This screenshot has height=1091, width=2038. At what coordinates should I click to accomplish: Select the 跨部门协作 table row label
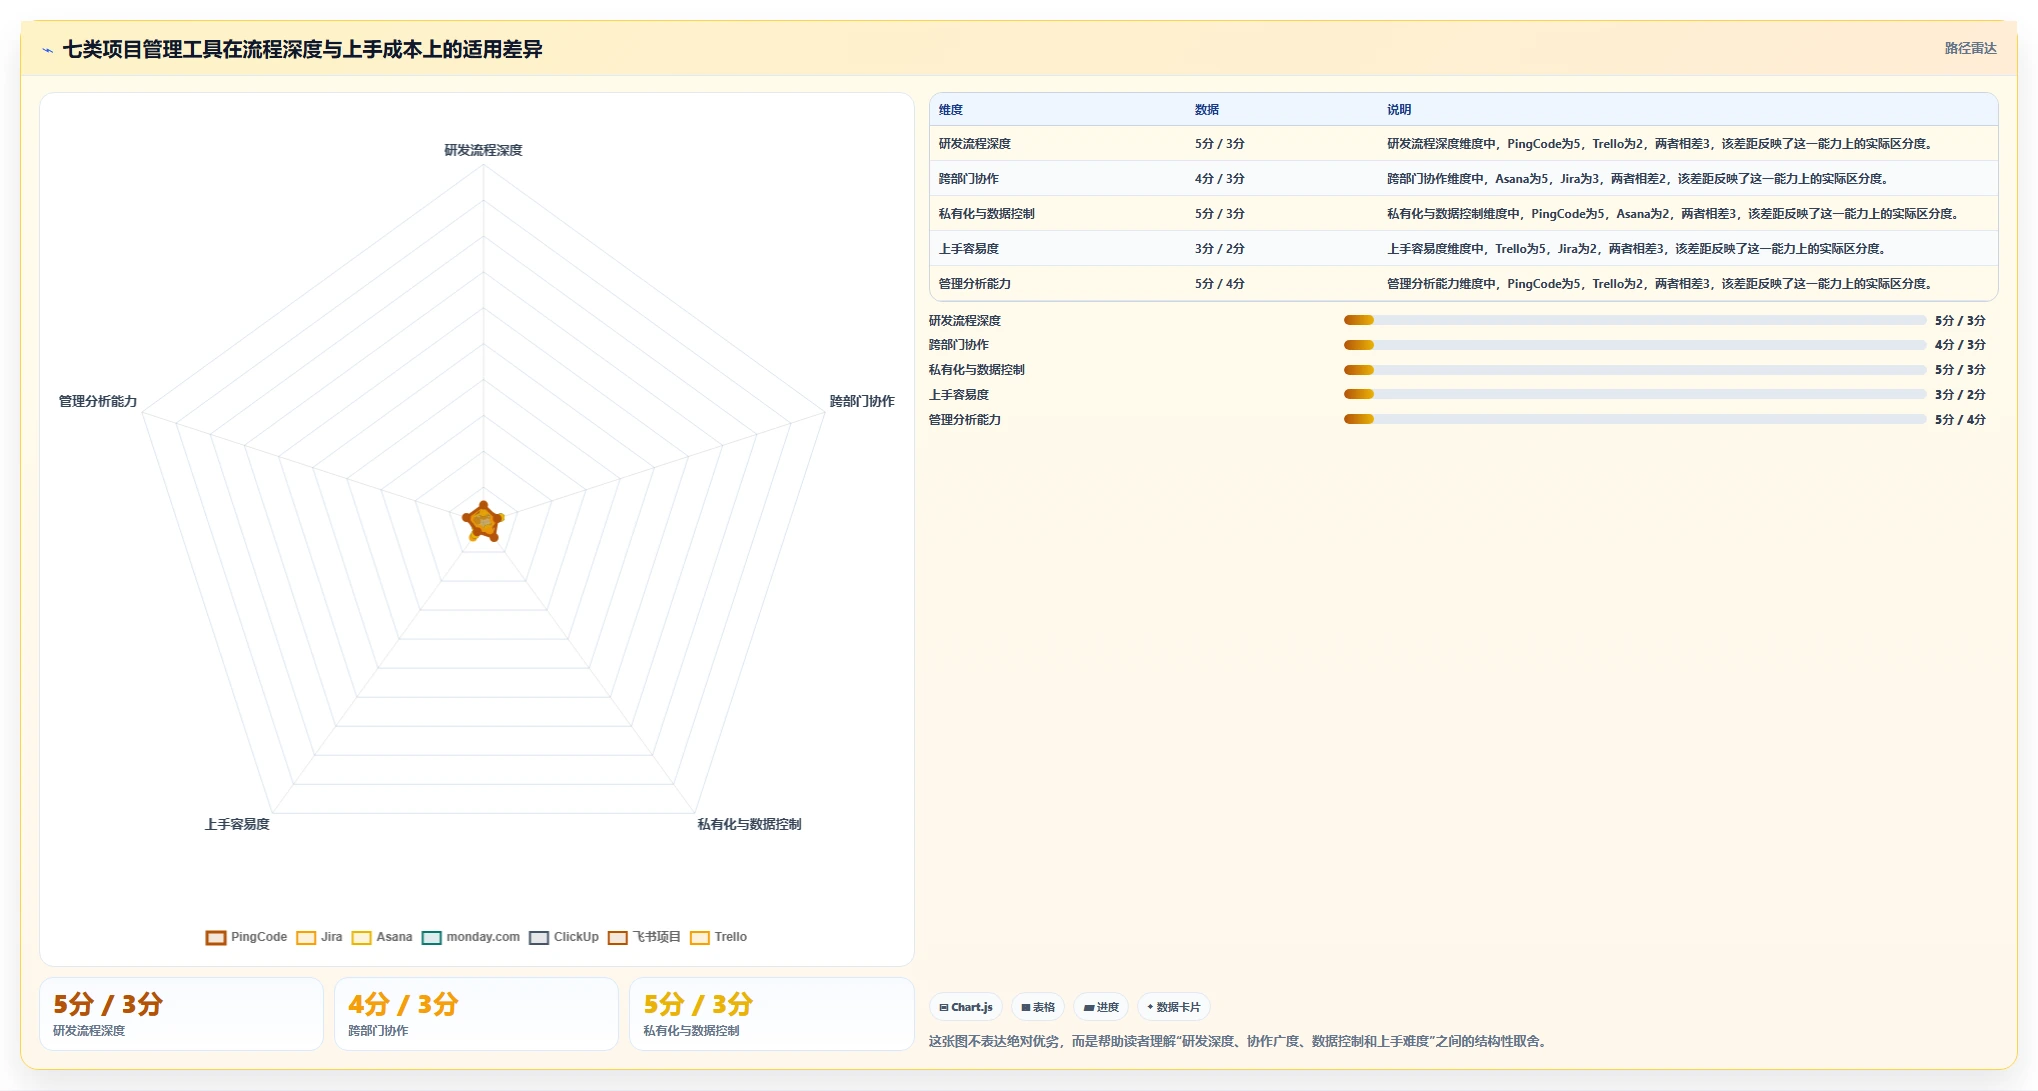[x=969, y=179]
